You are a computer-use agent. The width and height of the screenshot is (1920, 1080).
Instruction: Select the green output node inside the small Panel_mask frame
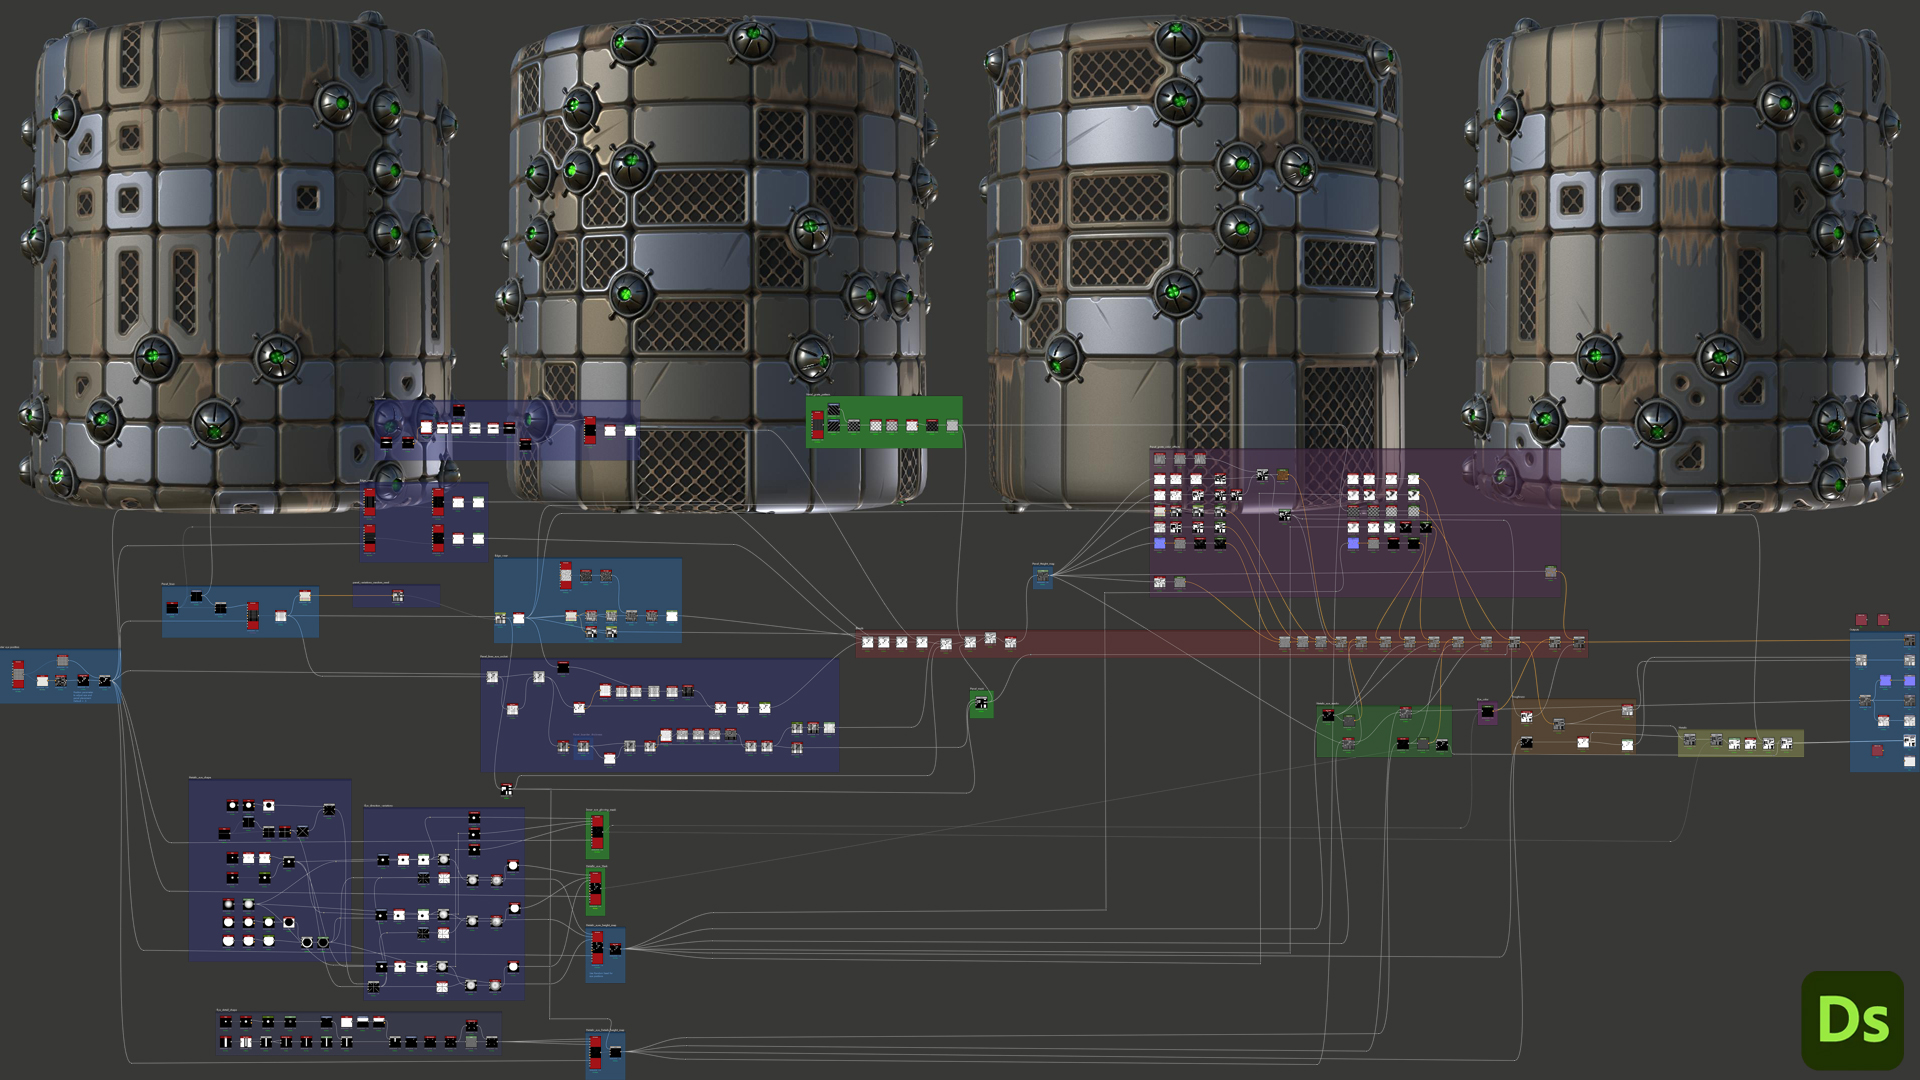tap(981, 702)
